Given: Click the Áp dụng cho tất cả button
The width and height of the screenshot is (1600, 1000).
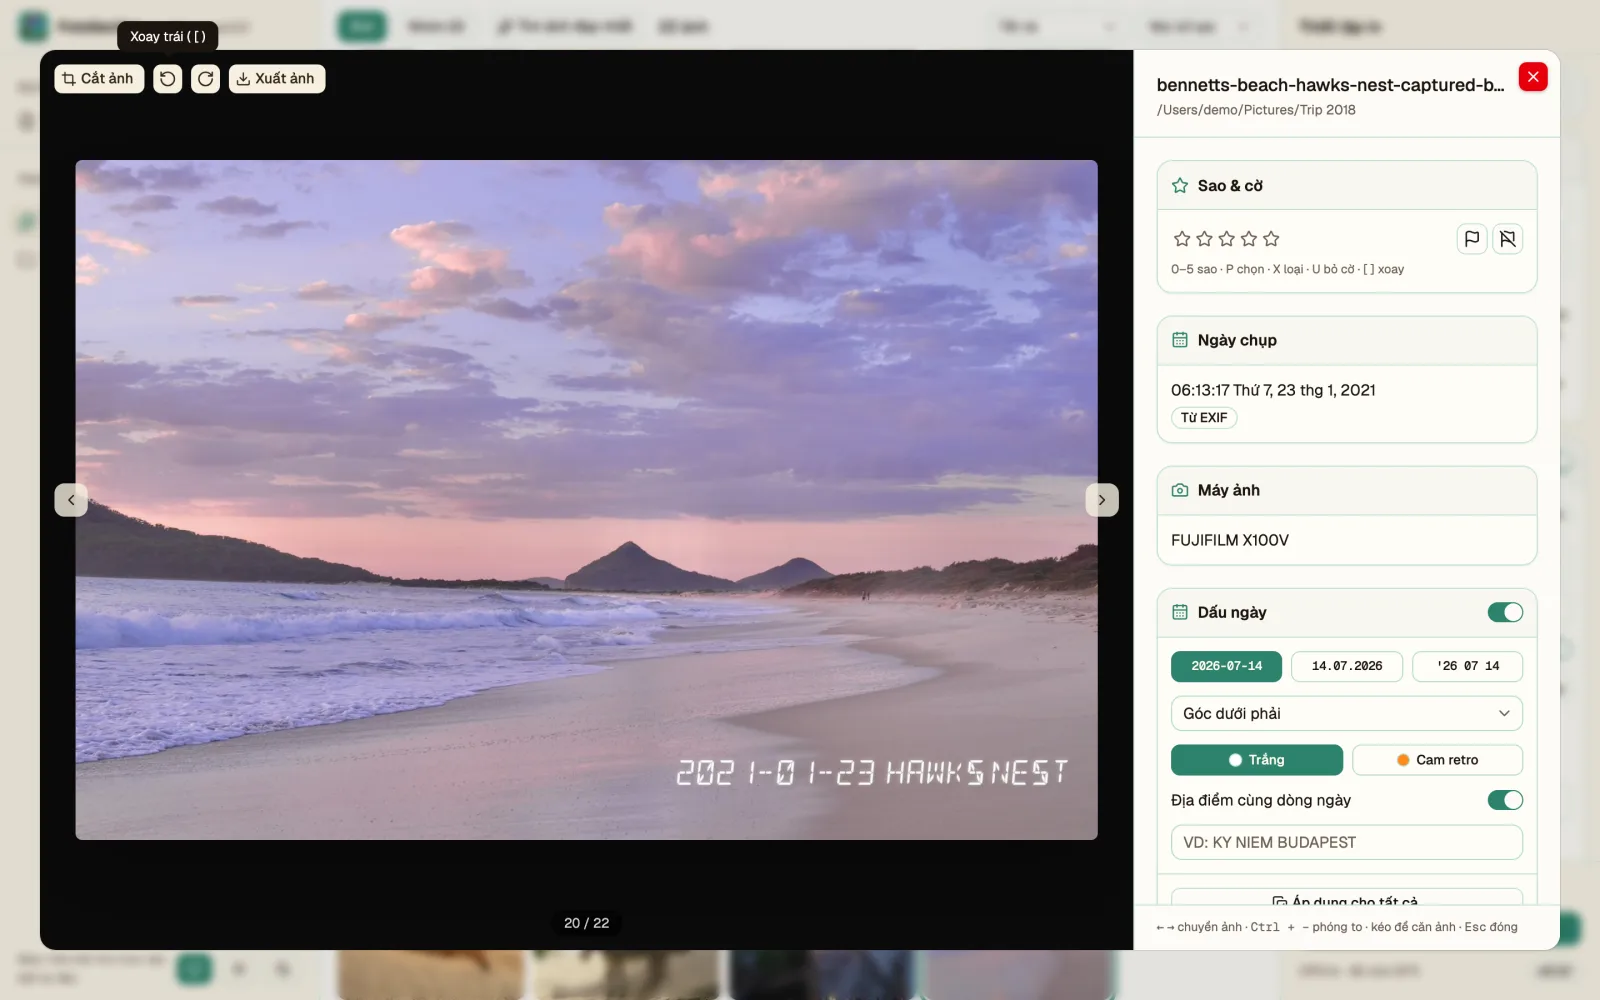Looking at the screenshot, I should (x=1347, y=898).
